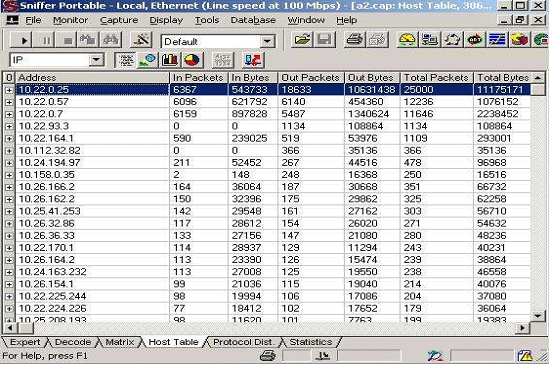
Task: Switch to pie chart view
Action: pos(192,60)
